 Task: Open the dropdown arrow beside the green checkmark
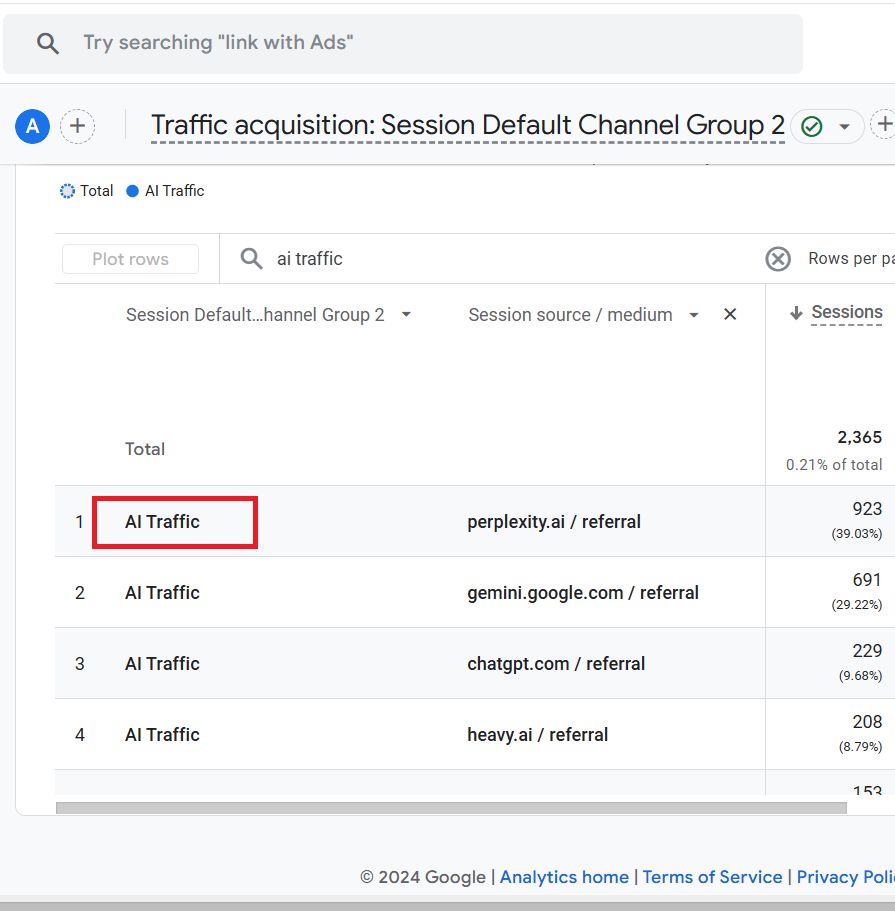pyautogui.click(x=844, y=126)
